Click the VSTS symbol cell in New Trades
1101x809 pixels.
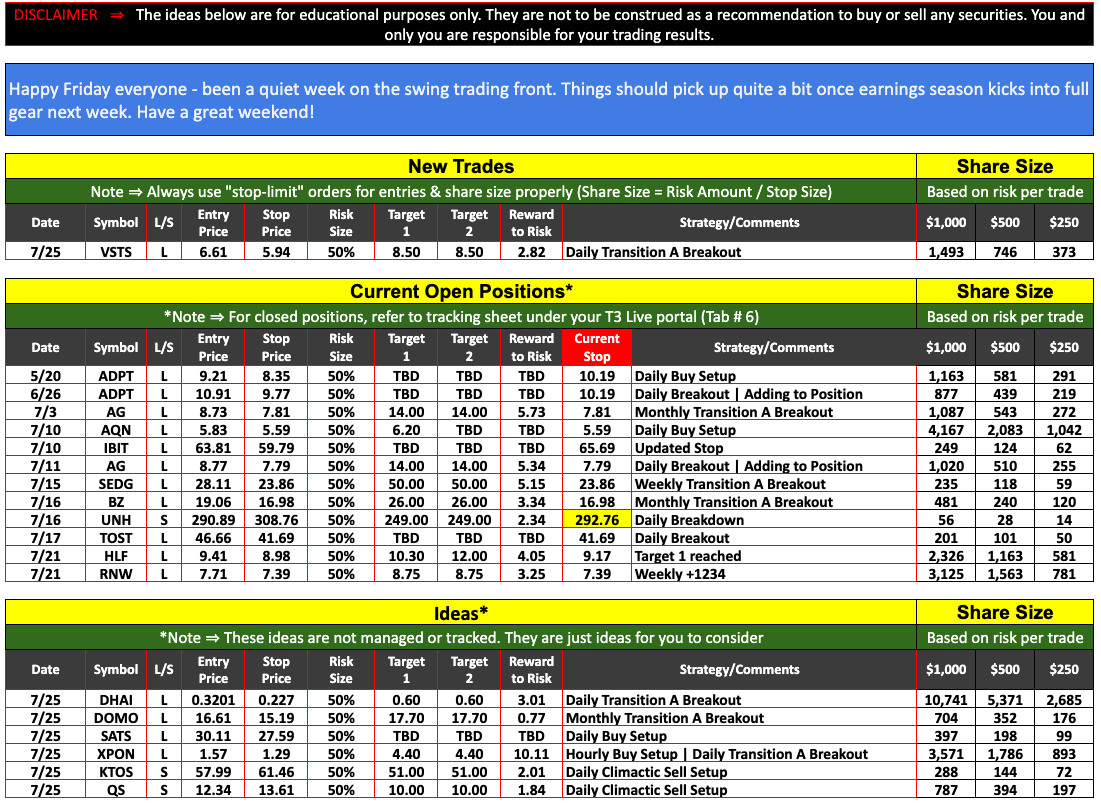[115, 252]
